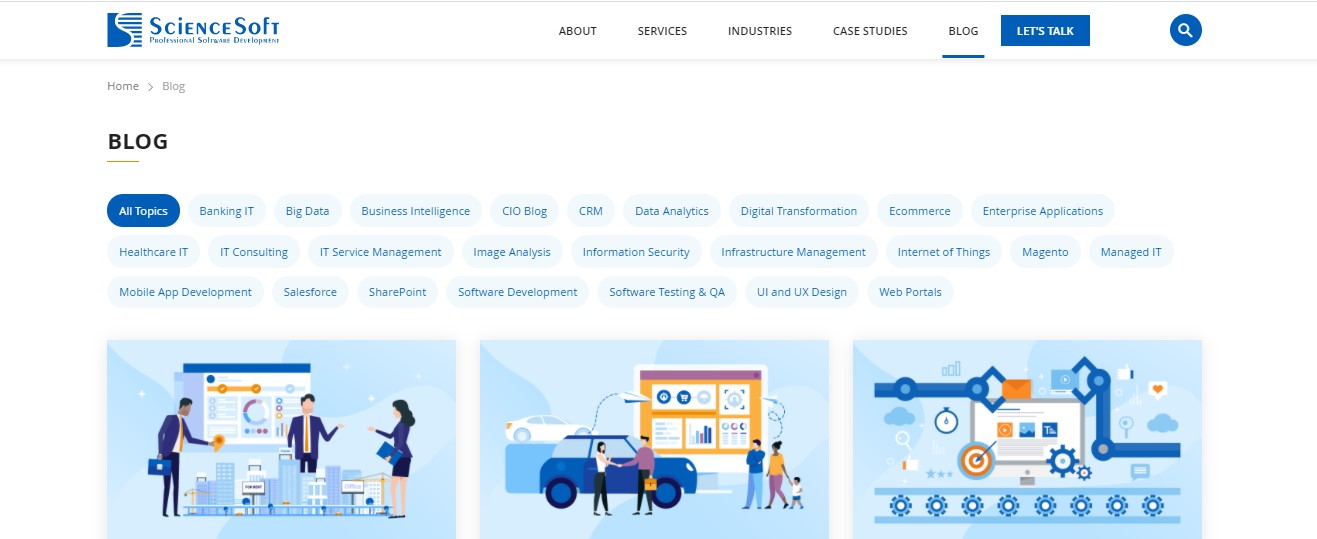Filter blog by Big Data

pyautogui.click(x=307, y=211)
